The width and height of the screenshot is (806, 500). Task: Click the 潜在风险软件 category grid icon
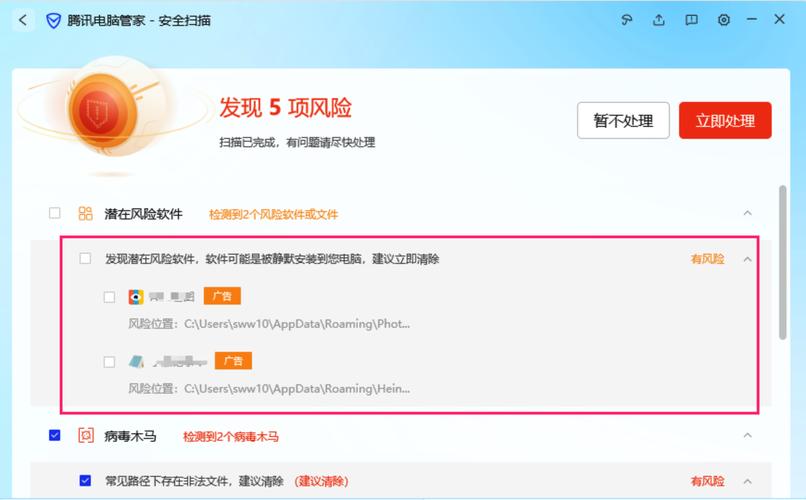(86, 214)
